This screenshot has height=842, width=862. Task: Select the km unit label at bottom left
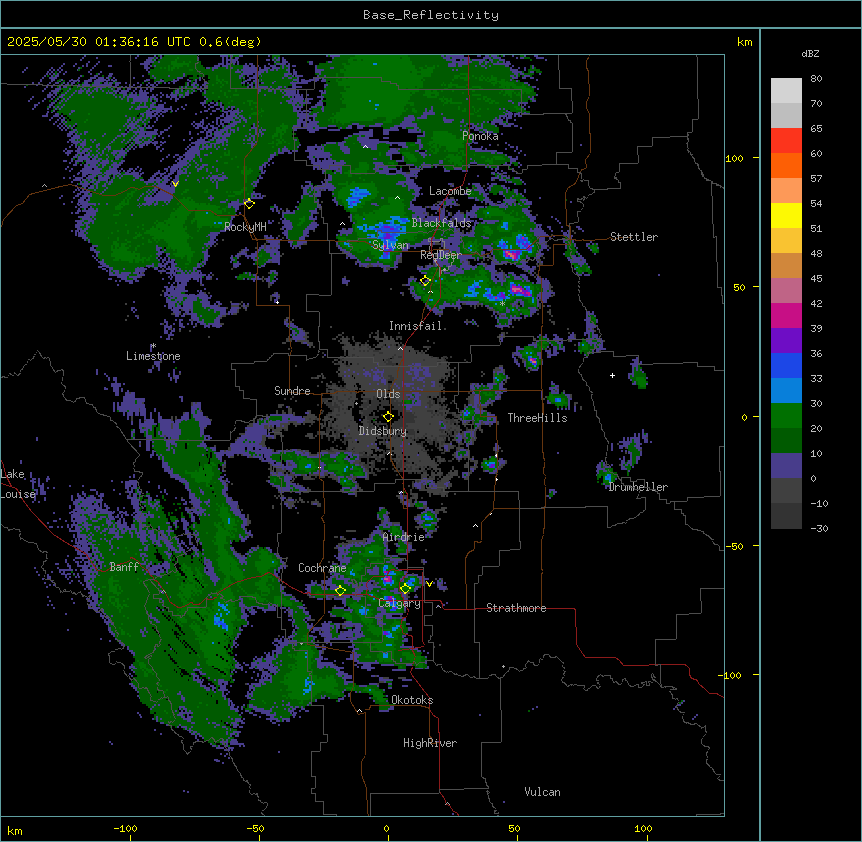click(x=15, y=830)
